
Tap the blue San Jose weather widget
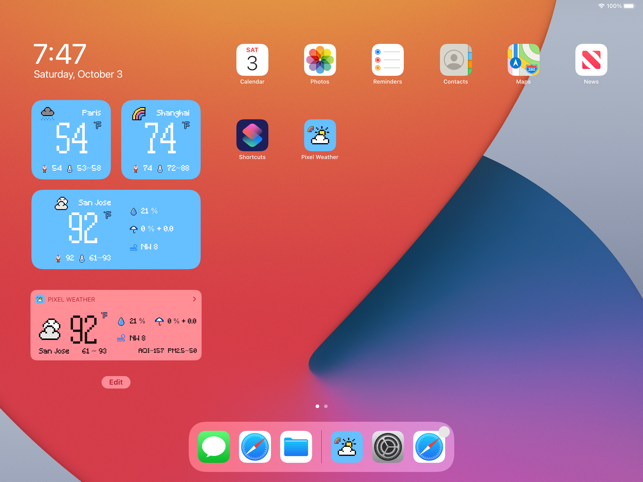116,229
